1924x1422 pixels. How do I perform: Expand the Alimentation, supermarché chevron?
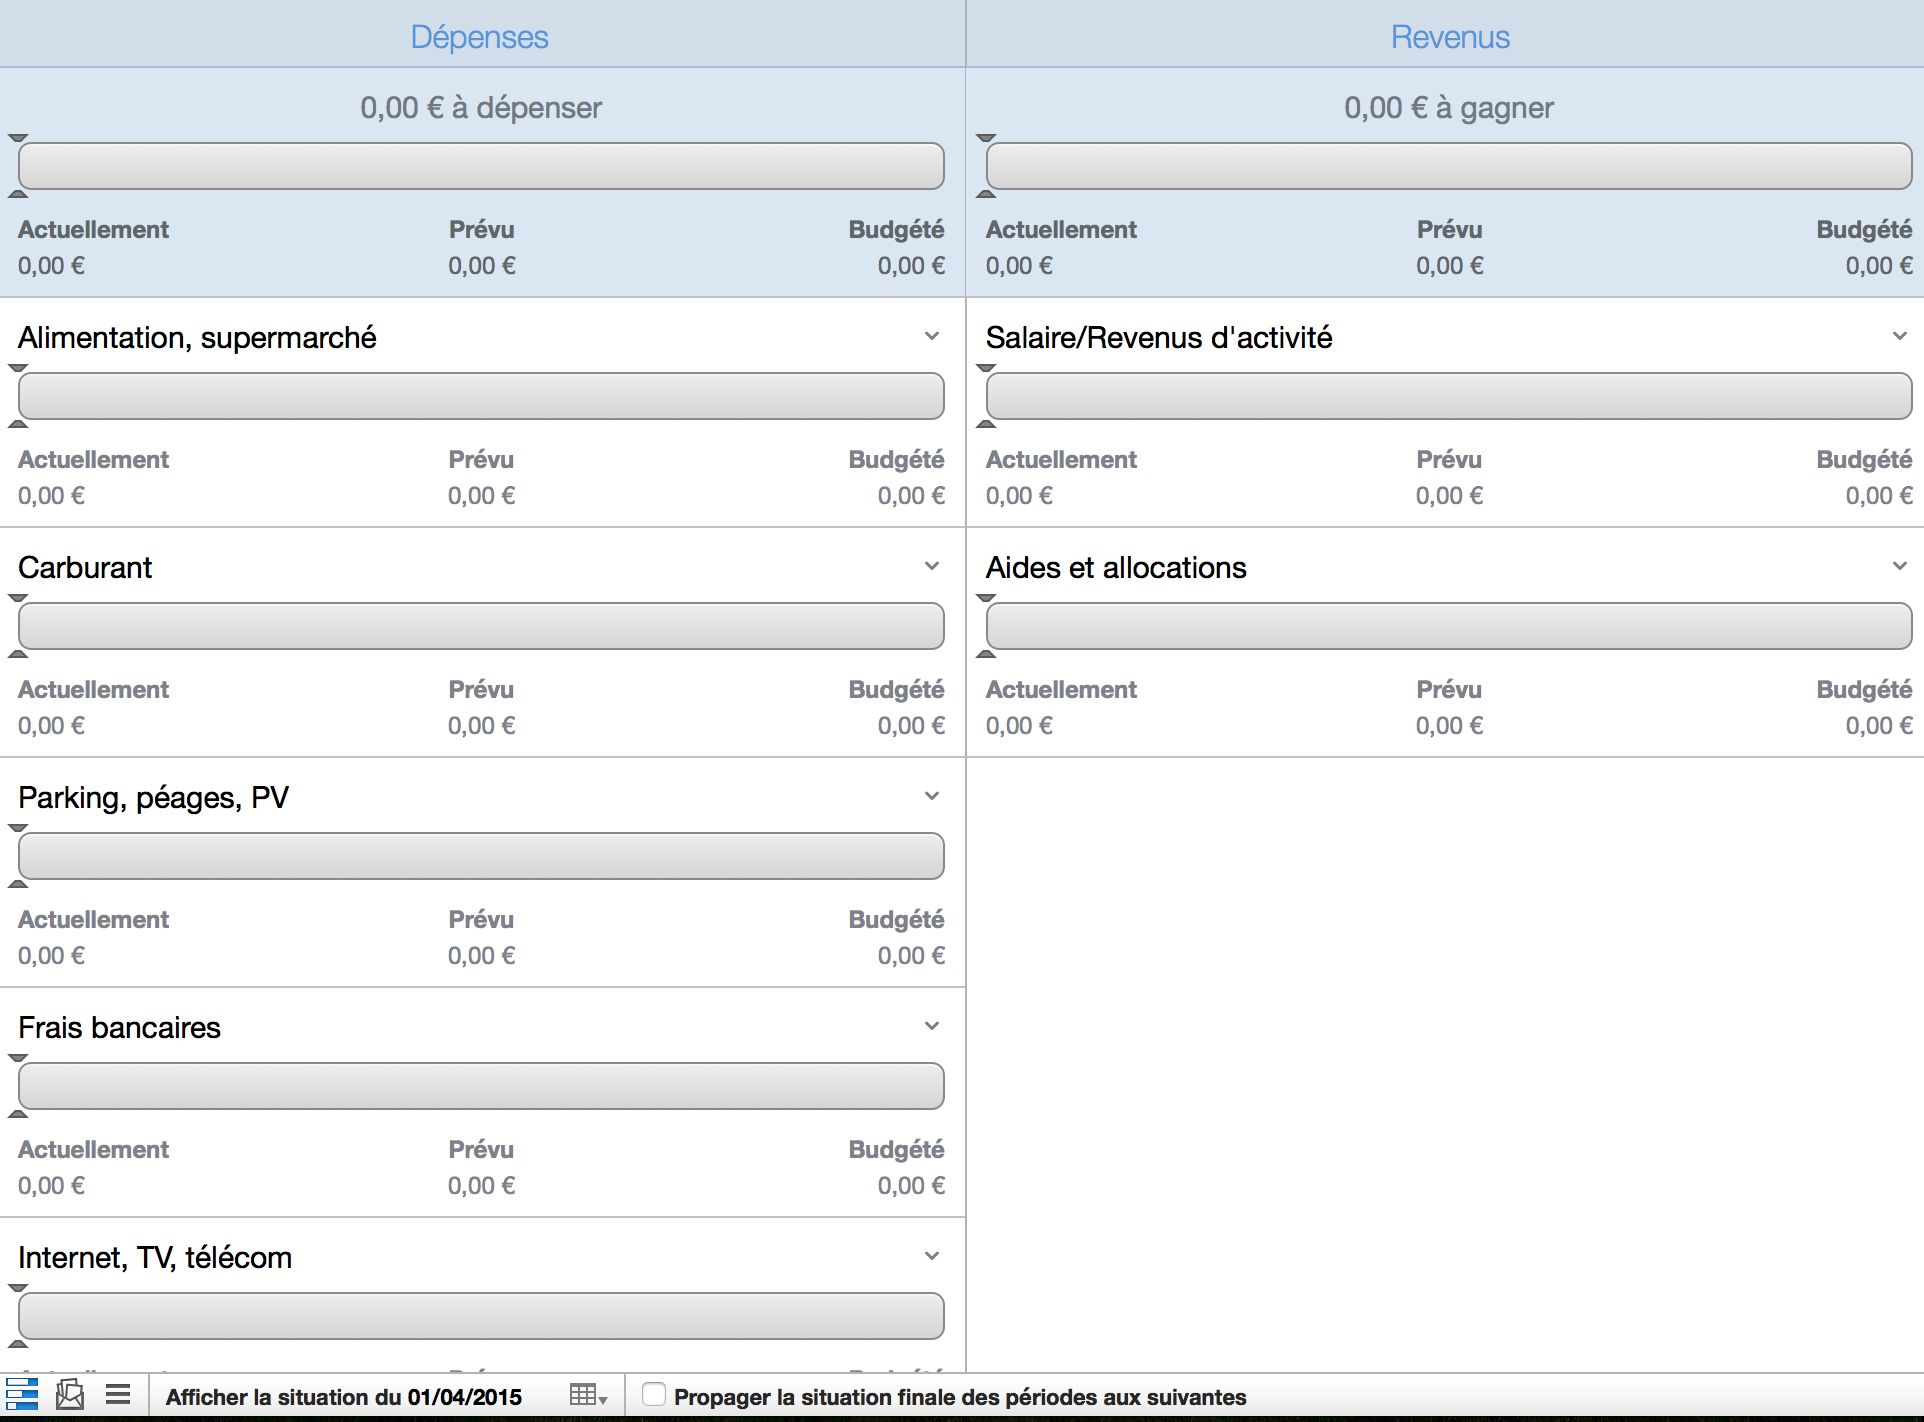pyautogui.click(x=932, y=337)
